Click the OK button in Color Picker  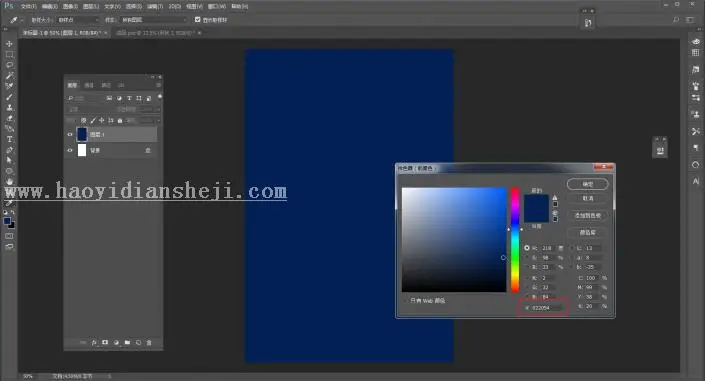tap(588, 184)
